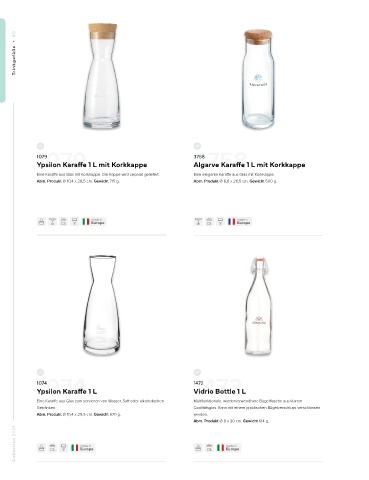
Task: Click the Italian flag badge under Ypsilon Karaffe mit Korkkappe
Action: [94, 222]
